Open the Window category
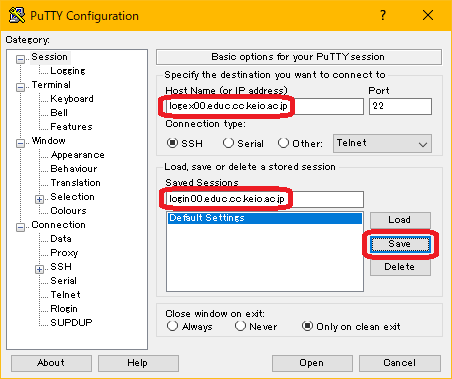The height and width of the screenshot is (379, 452). click(49, 141)
